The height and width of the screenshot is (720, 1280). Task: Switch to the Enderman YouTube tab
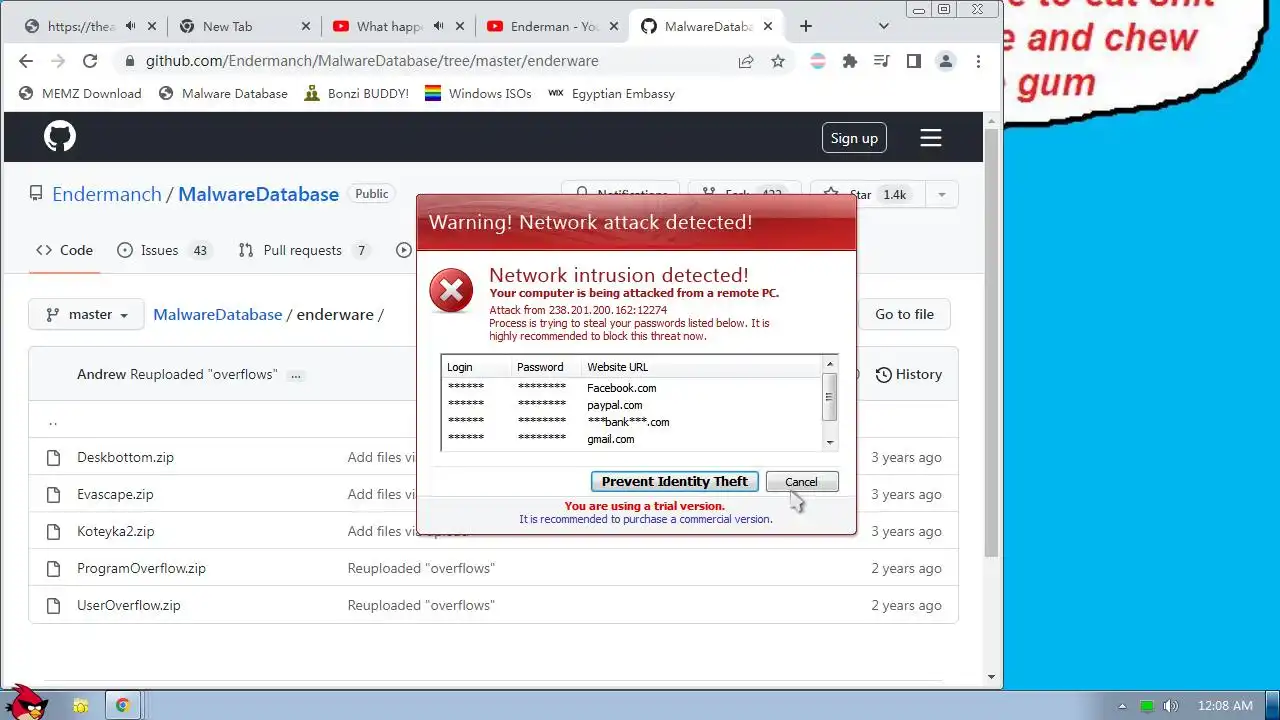click(x=552, y=26)
